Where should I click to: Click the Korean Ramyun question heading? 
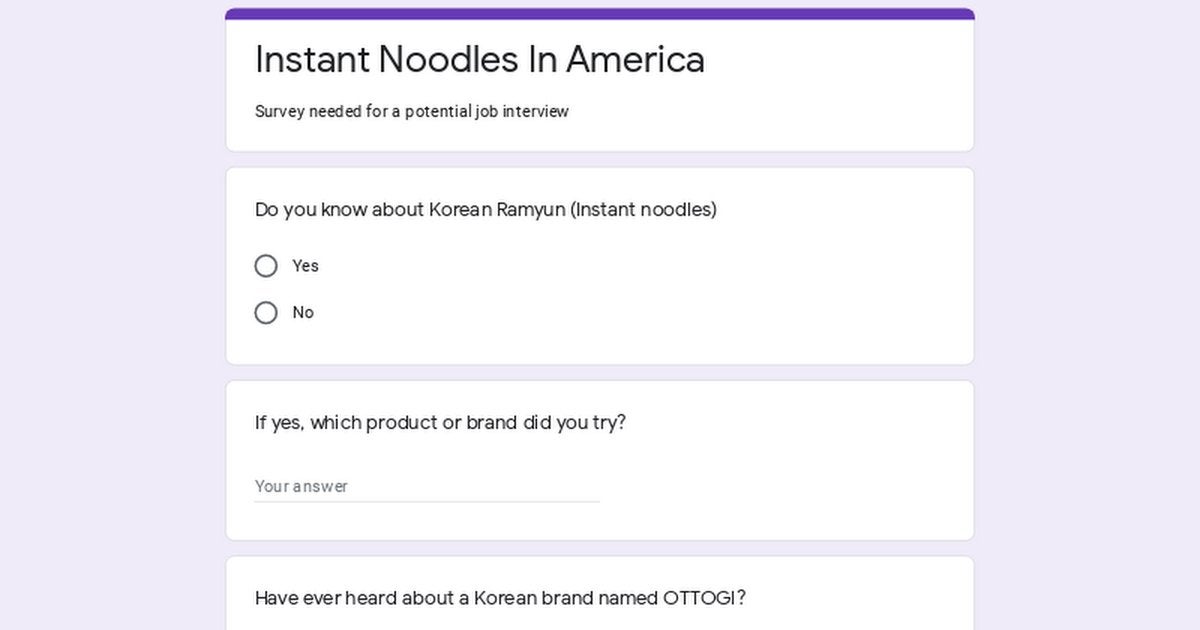click(x=486, y=210)
